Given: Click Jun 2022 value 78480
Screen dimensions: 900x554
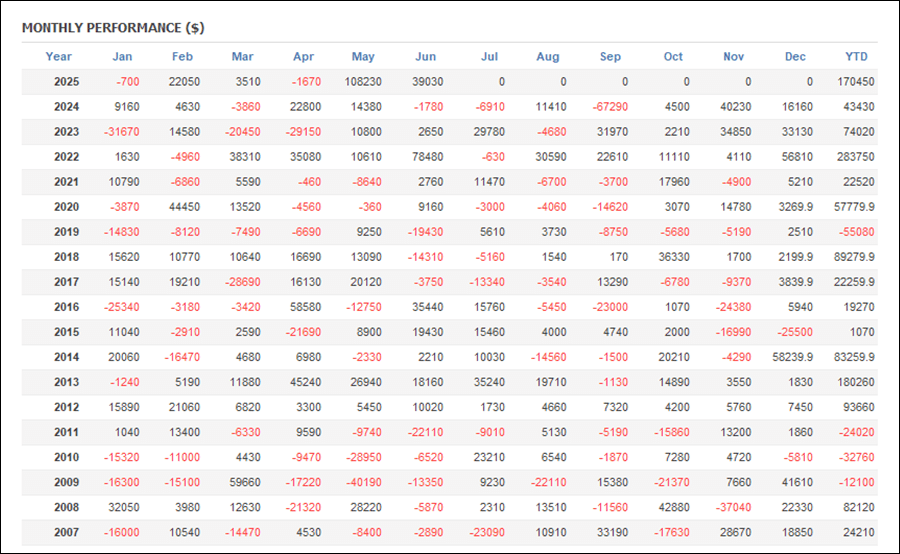Looking at the screenshot, I should tap(428, 157).
